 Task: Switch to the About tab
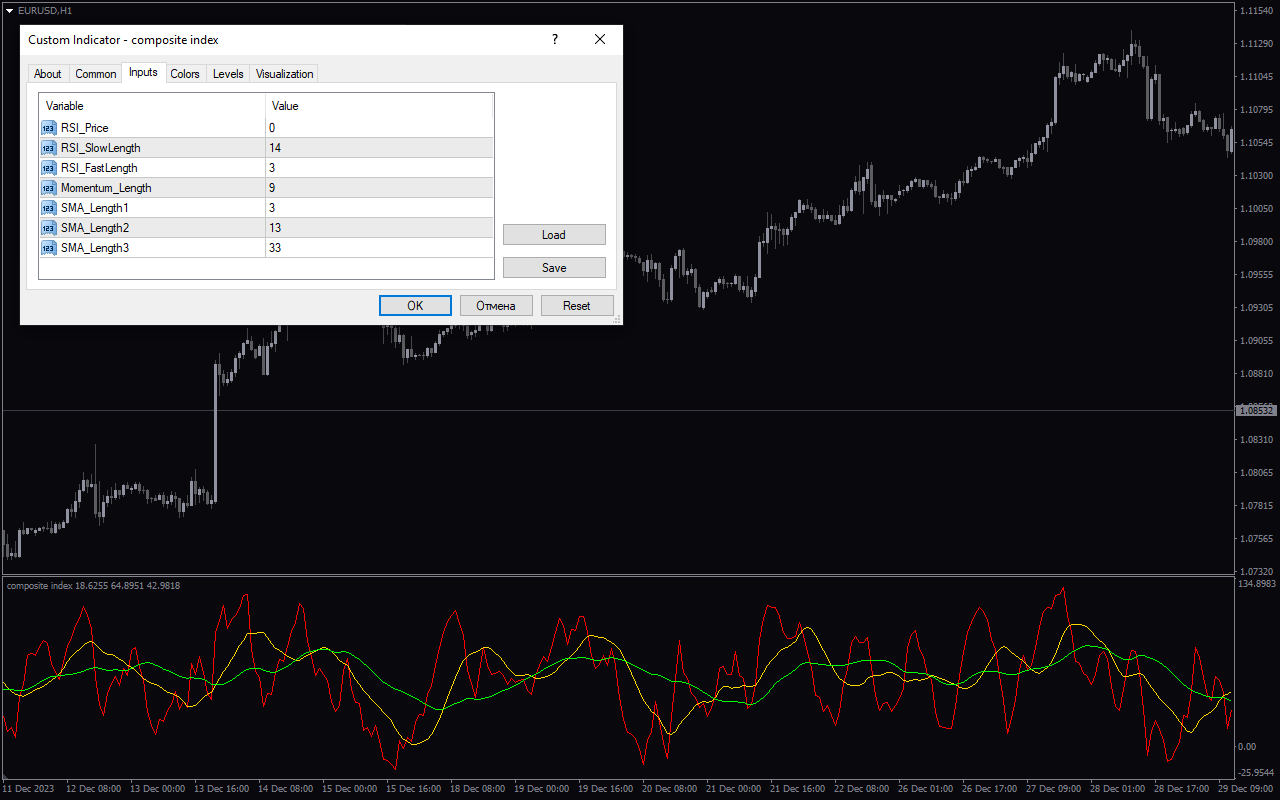[x=48, y=74]
